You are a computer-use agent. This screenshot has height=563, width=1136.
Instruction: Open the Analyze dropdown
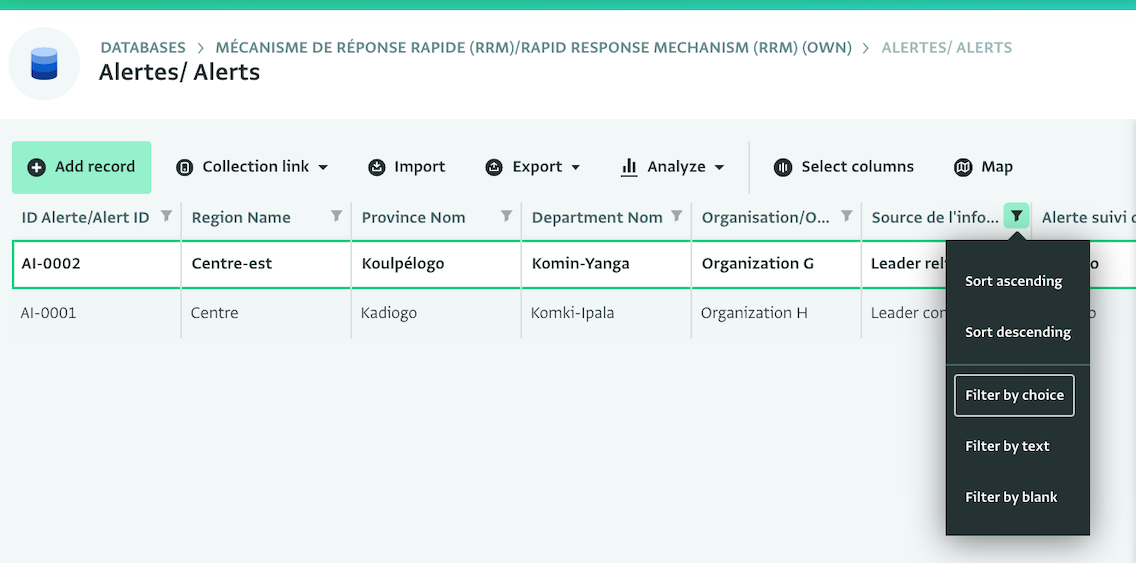click(673, 167)
